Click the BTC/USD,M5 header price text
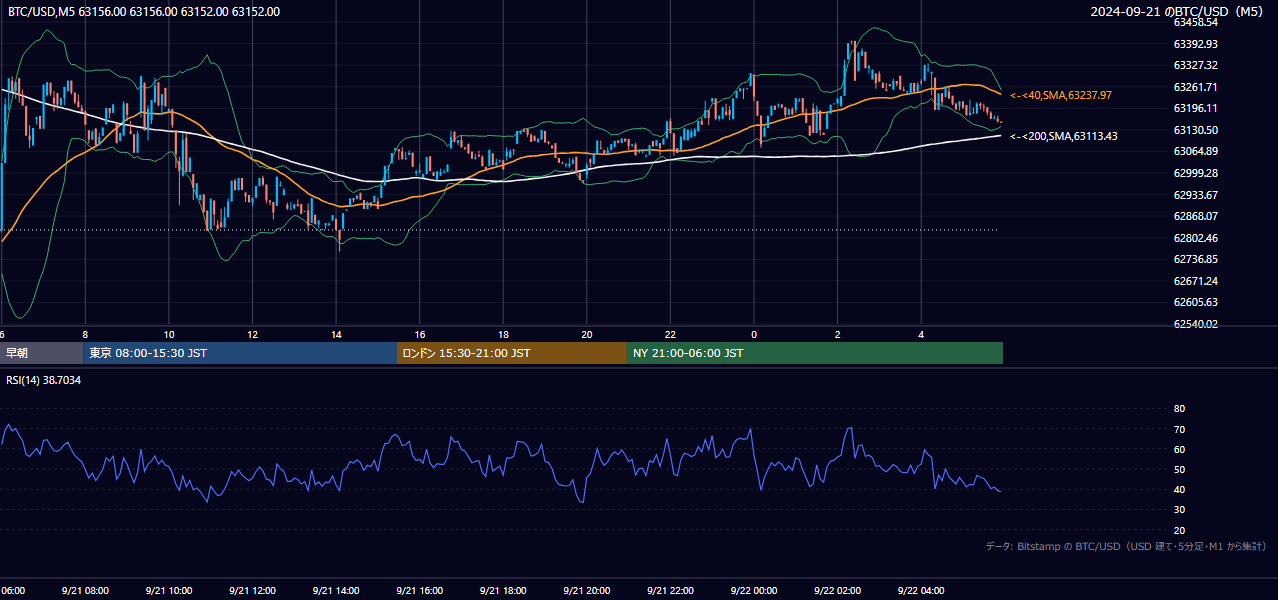This screenshot has height=600, width=1278. [143, 12]
